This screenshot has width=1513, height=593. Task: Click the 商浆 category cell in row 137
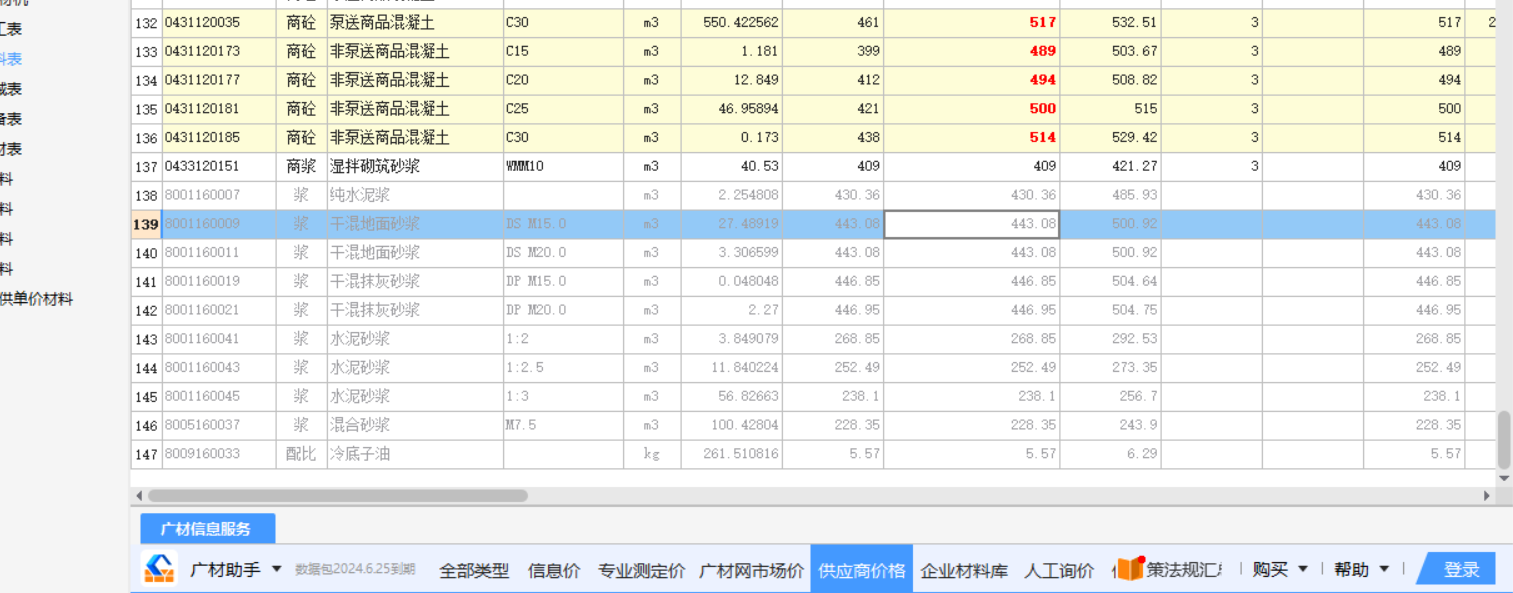click(301, 166)
